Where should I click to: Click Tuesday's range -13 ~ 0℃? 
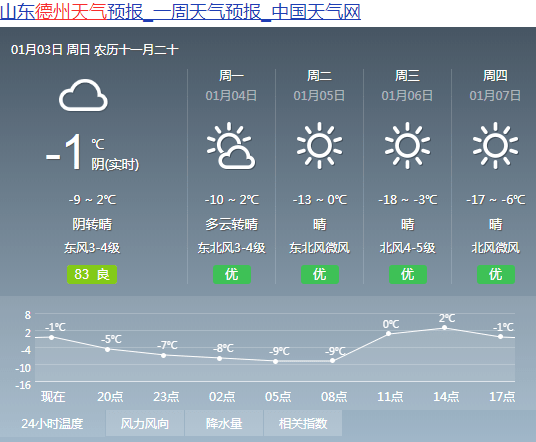coord(320,200)
